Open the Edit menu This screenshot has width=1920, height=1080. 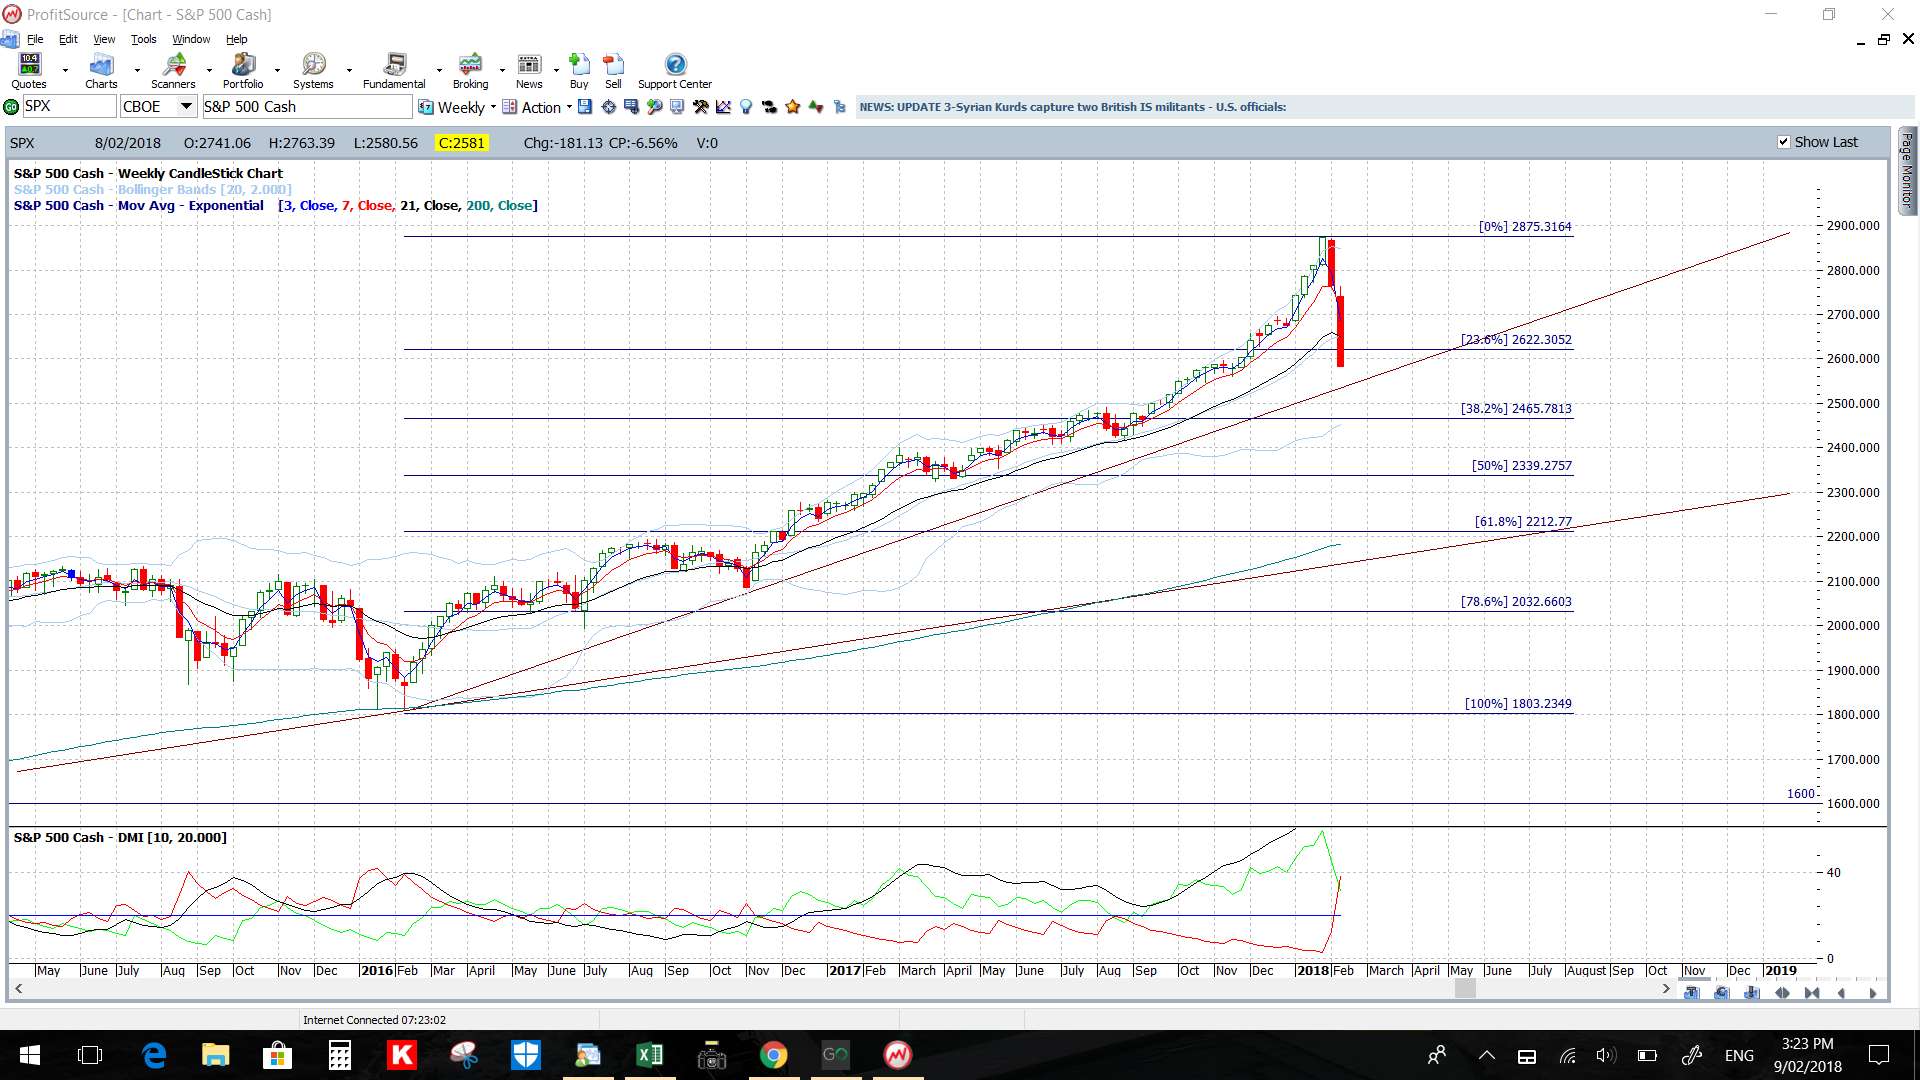point(68,39)
